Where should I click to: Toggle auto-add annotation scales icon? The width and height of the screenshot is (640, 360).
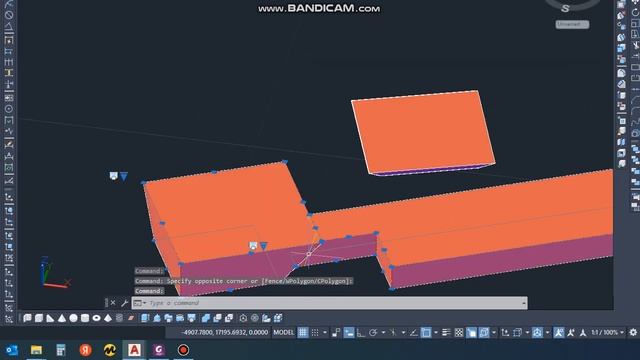pos(571,333)
